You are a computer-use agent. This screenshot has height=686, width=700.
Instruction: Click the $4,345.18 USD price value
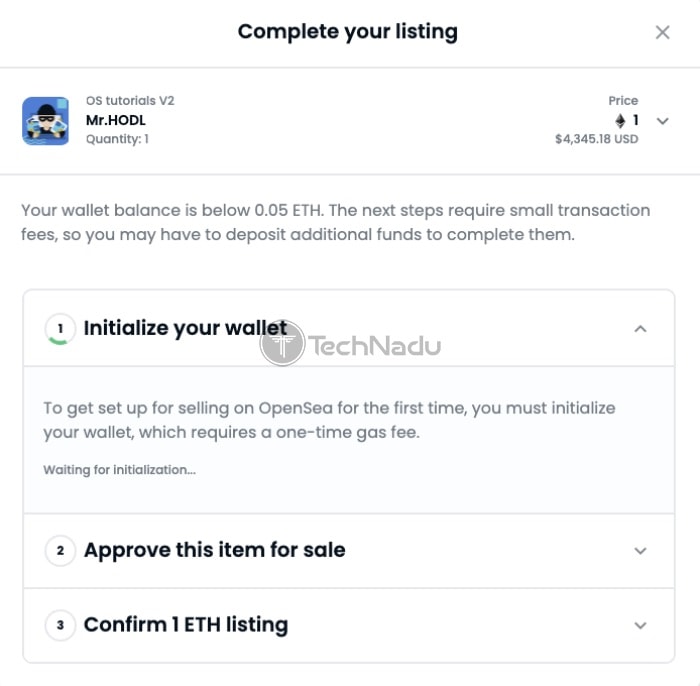[x=596, y=139]
